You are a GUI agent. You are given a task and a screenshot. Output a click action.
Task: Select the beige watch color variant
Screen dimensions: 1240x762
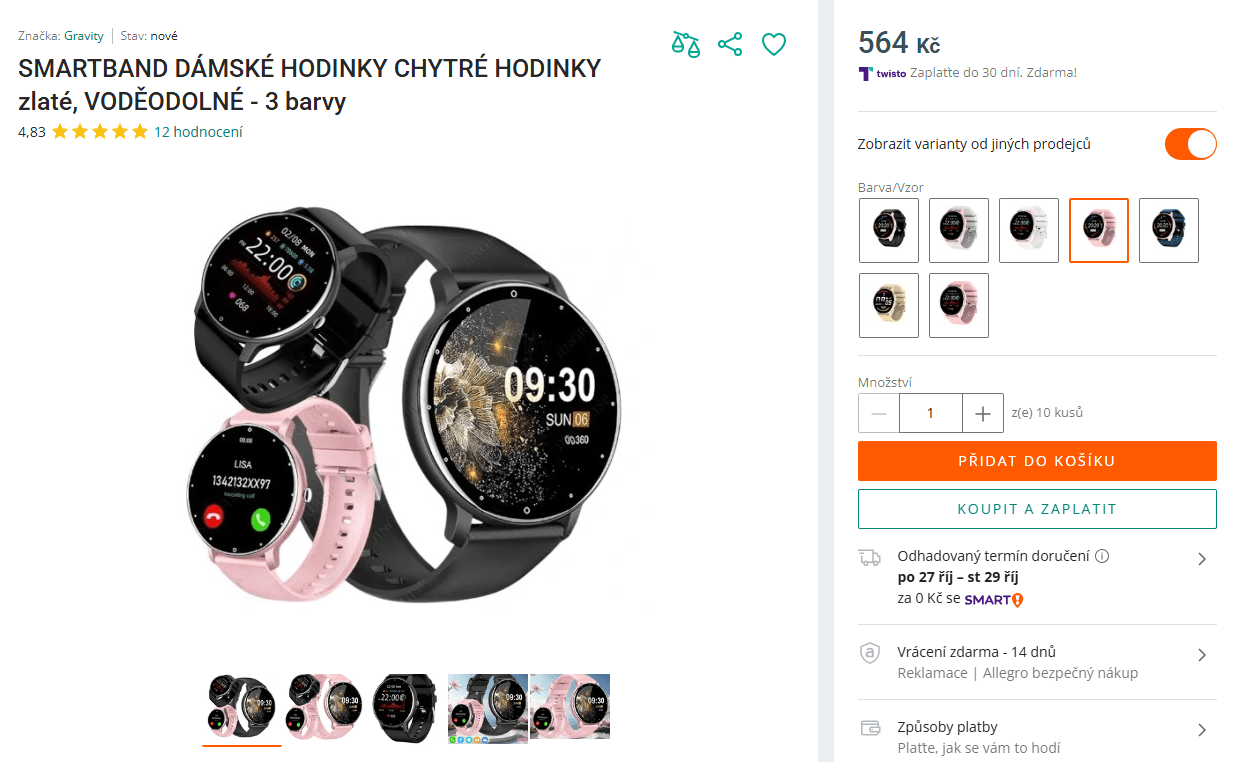tap(889, 305)
